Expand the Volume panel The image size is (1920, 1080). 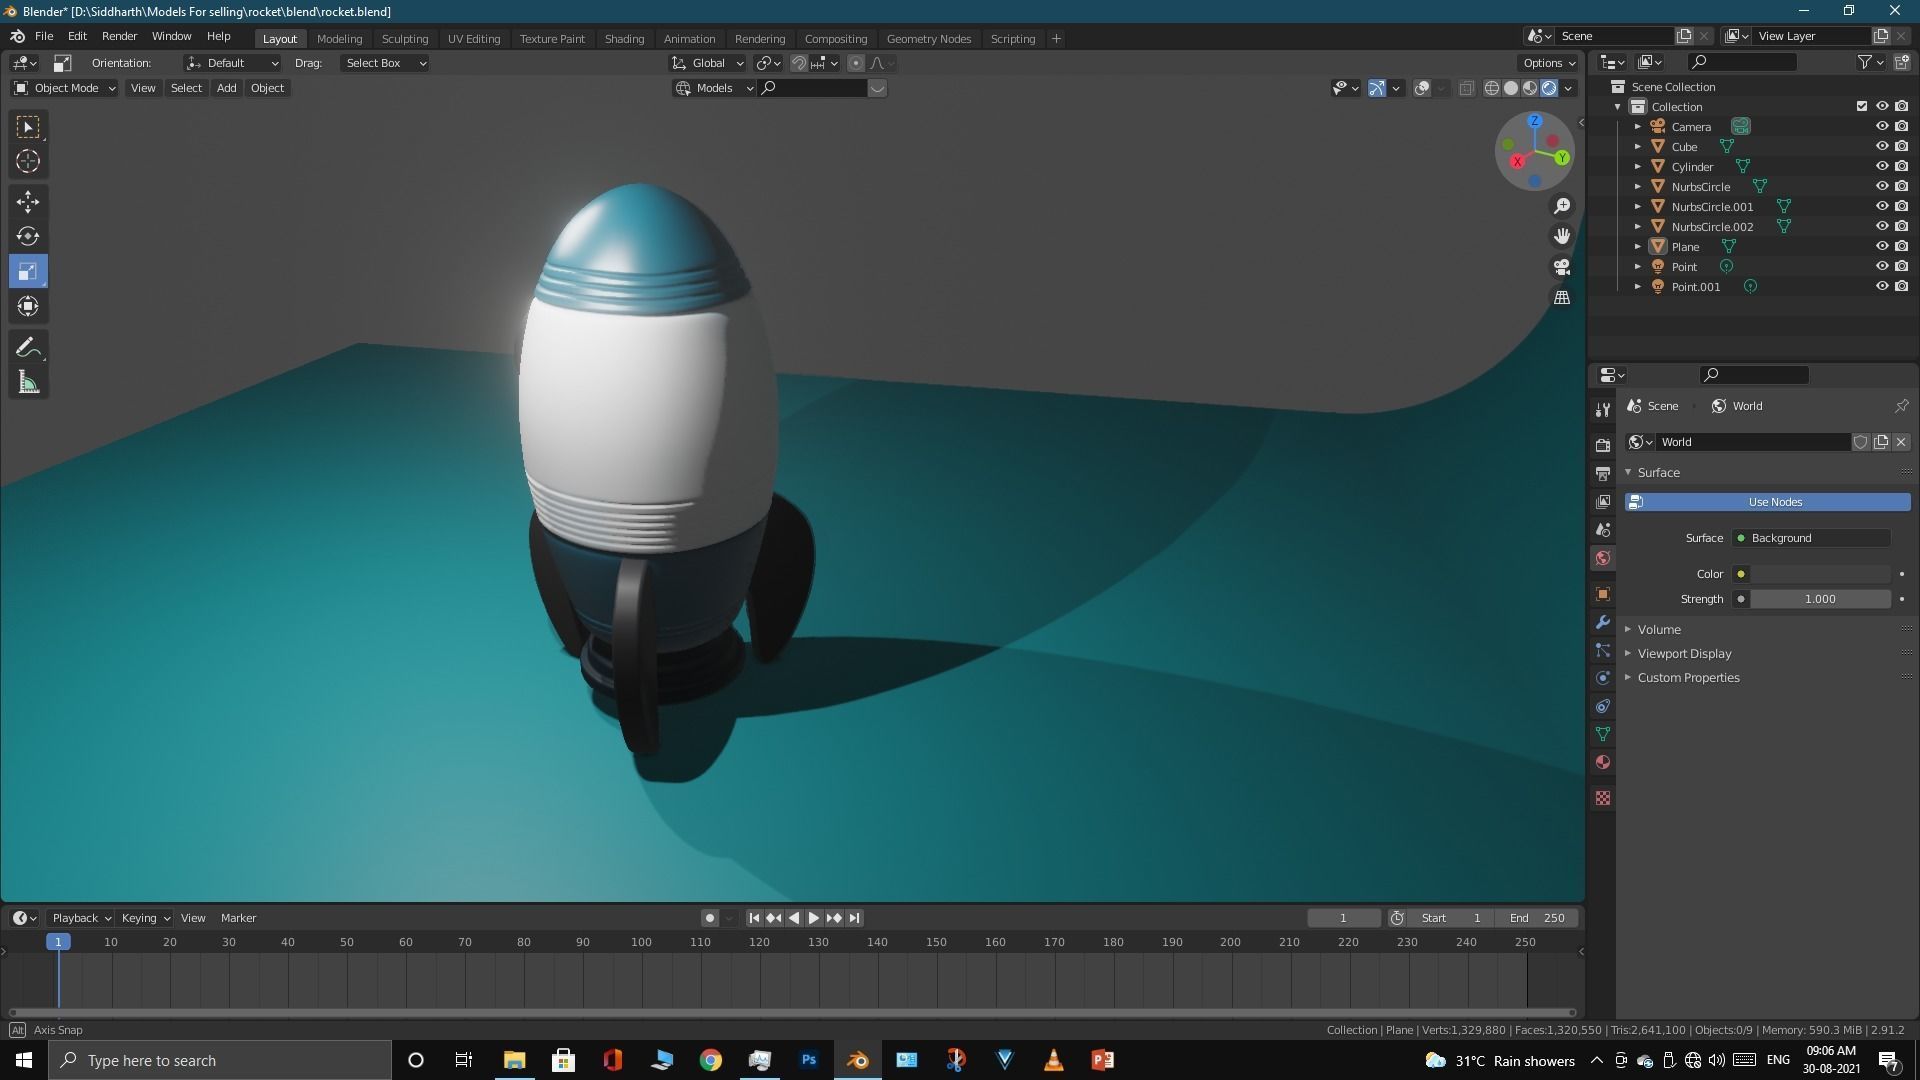(1659, 629)
